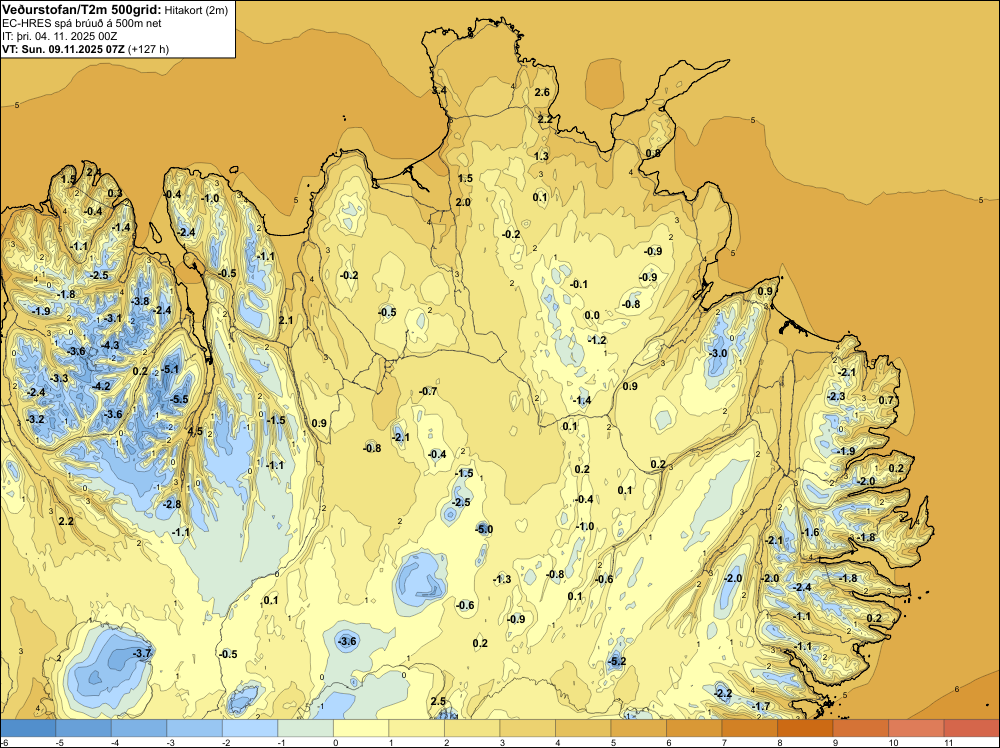Select the line 'EC-HRES spá brúuð á 500m net'
Image resolution: width=1000 pixels, height=748 pixels.
[x=82, y=23]
